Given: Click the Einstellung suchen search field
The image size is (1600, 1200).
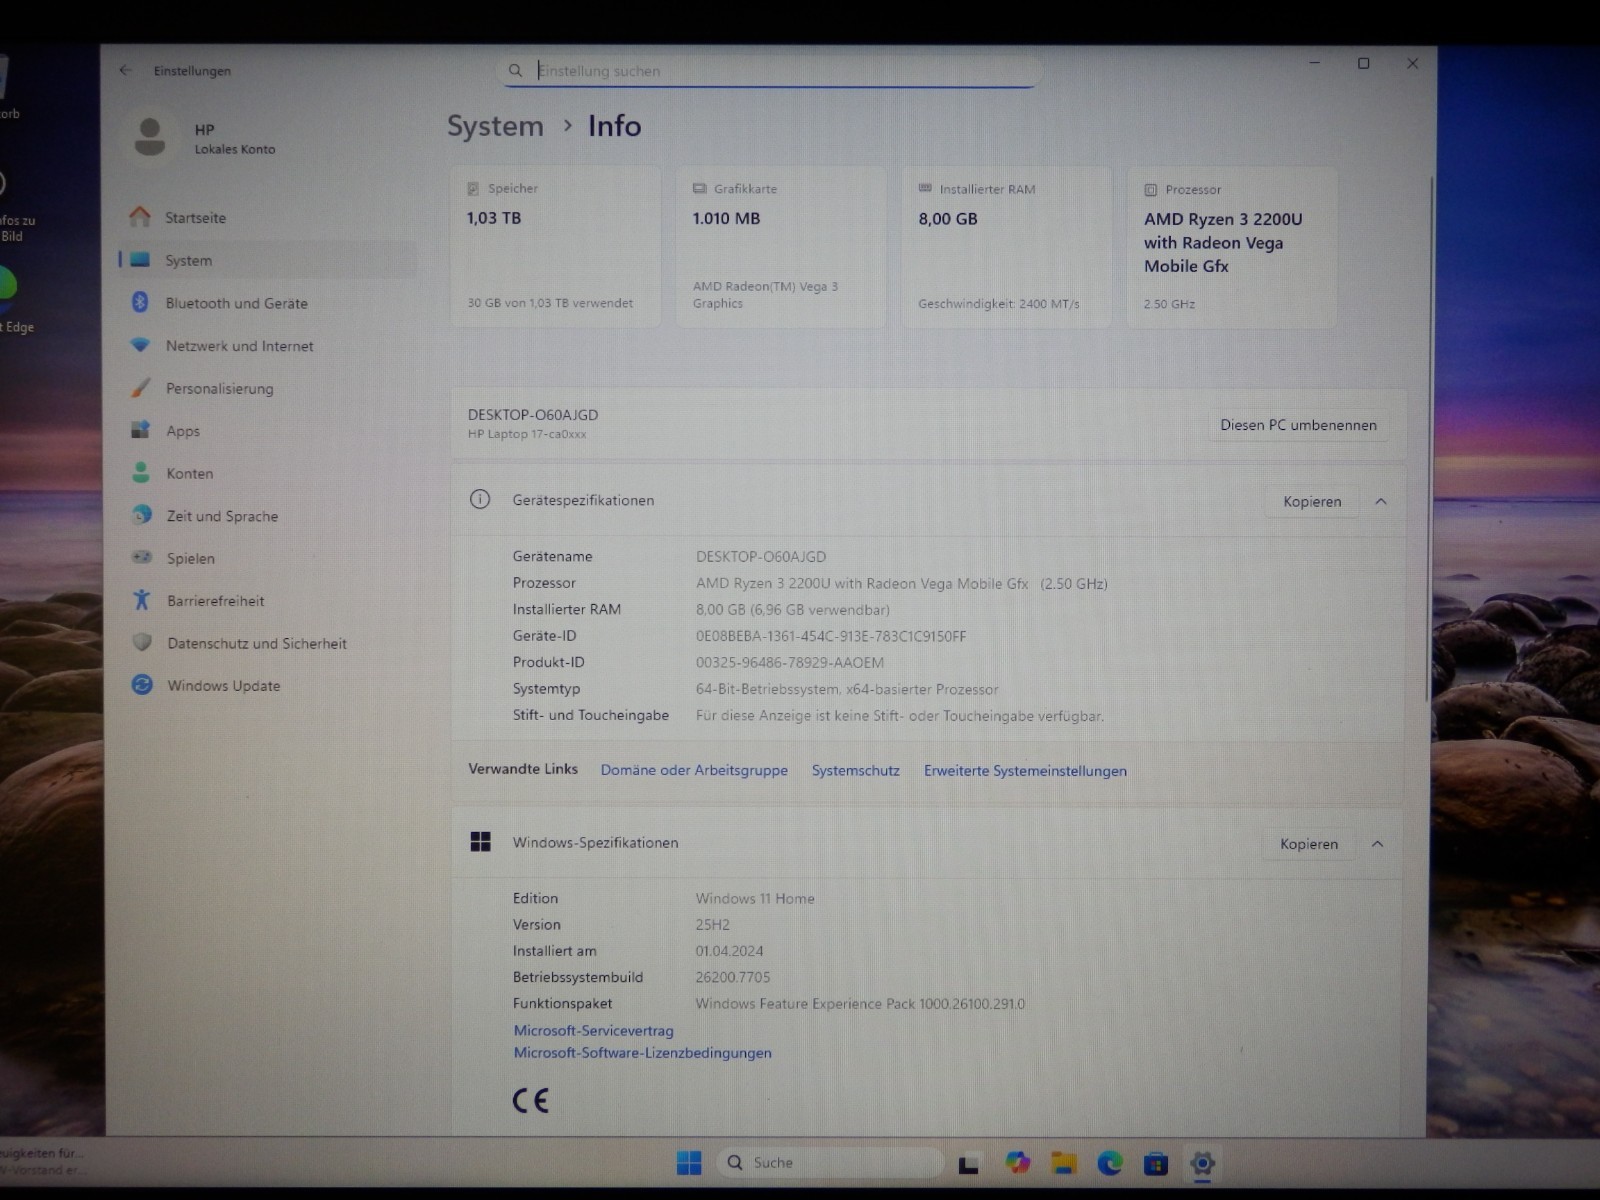Looking at the screenshot, I should (x=770, y=70).
